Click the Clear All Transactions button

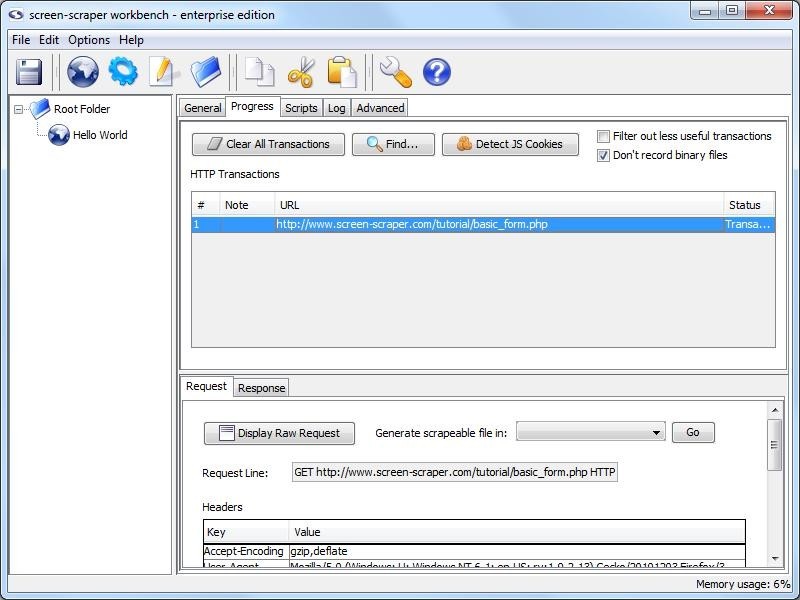(268, 144)
